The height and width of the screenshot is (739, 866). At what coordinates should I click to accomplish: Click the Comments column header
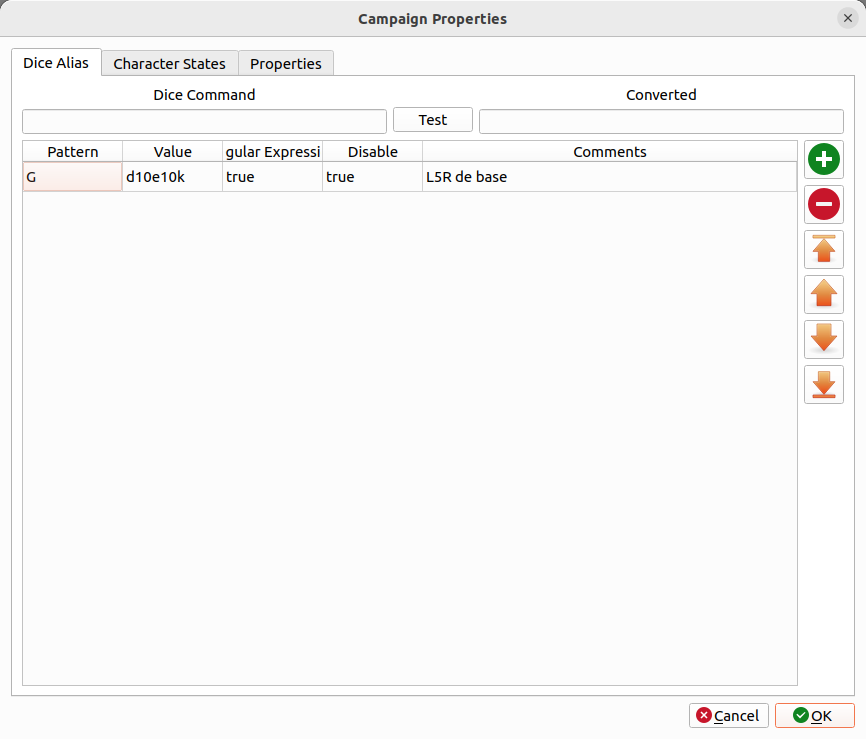[609, 152]
